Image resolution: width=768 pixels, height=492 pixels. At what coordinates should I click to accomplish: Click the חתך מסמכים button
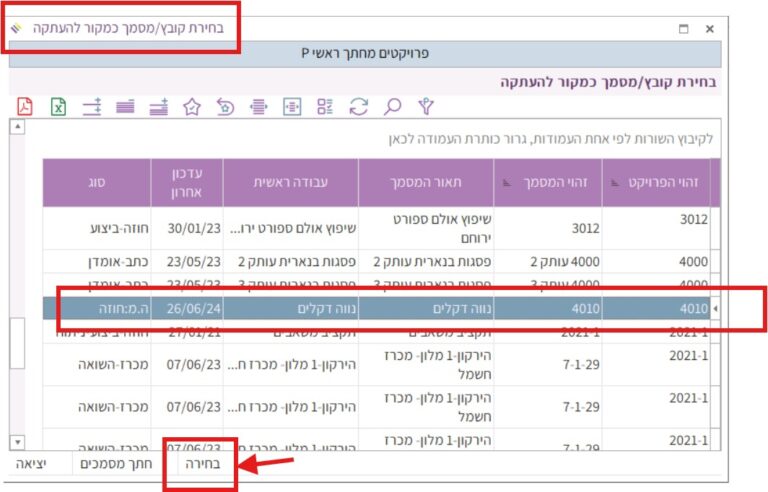pos(123,465)
